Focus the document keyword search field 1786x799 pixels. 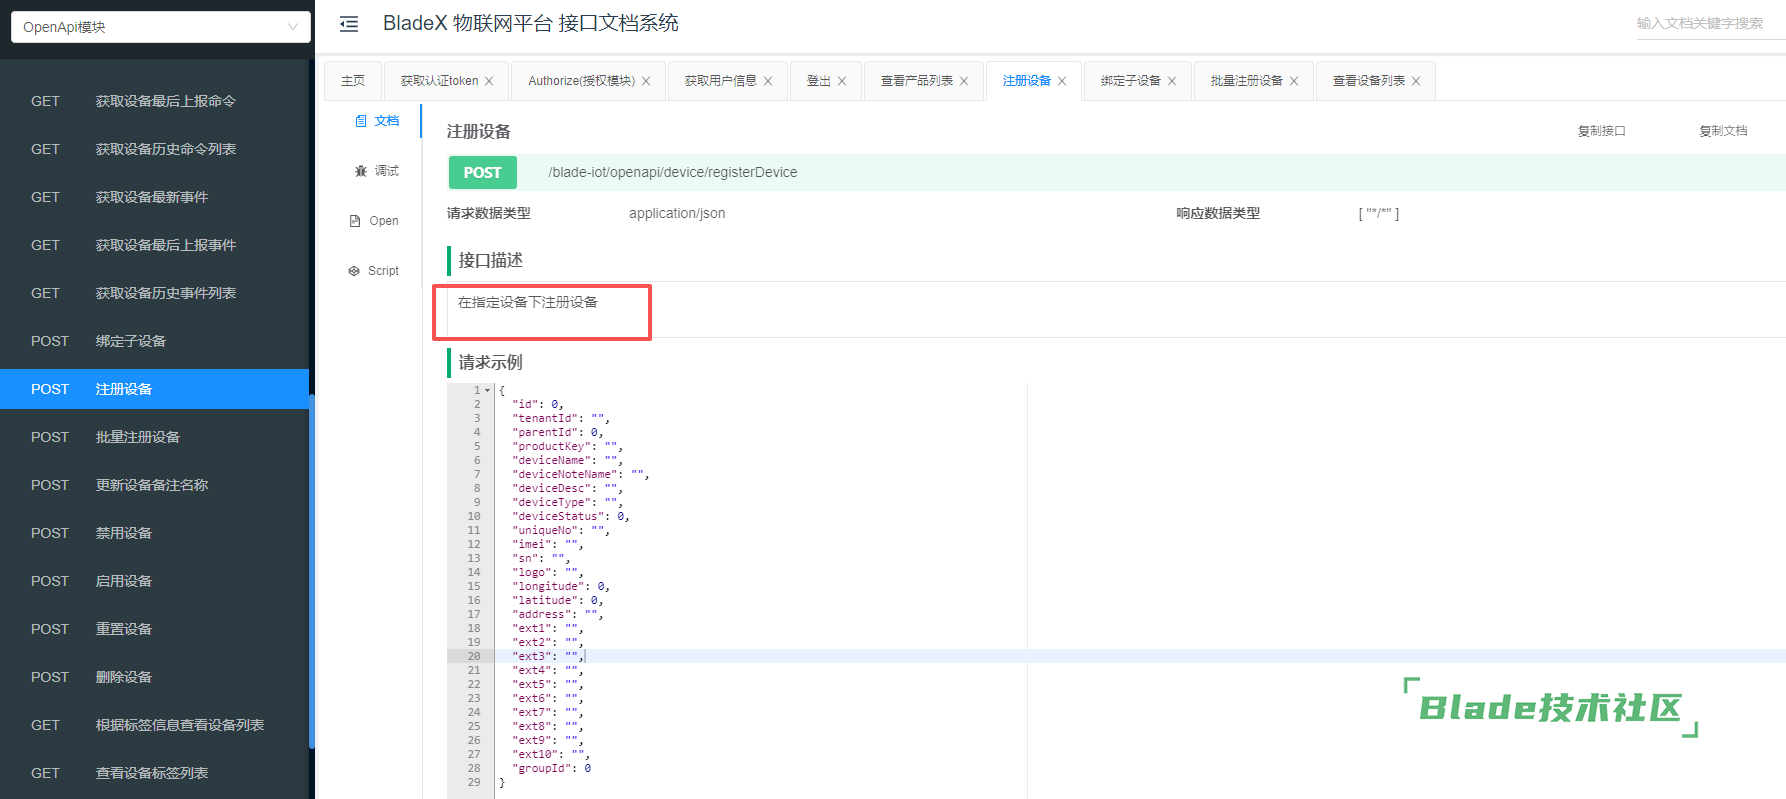click(1700, 24)
